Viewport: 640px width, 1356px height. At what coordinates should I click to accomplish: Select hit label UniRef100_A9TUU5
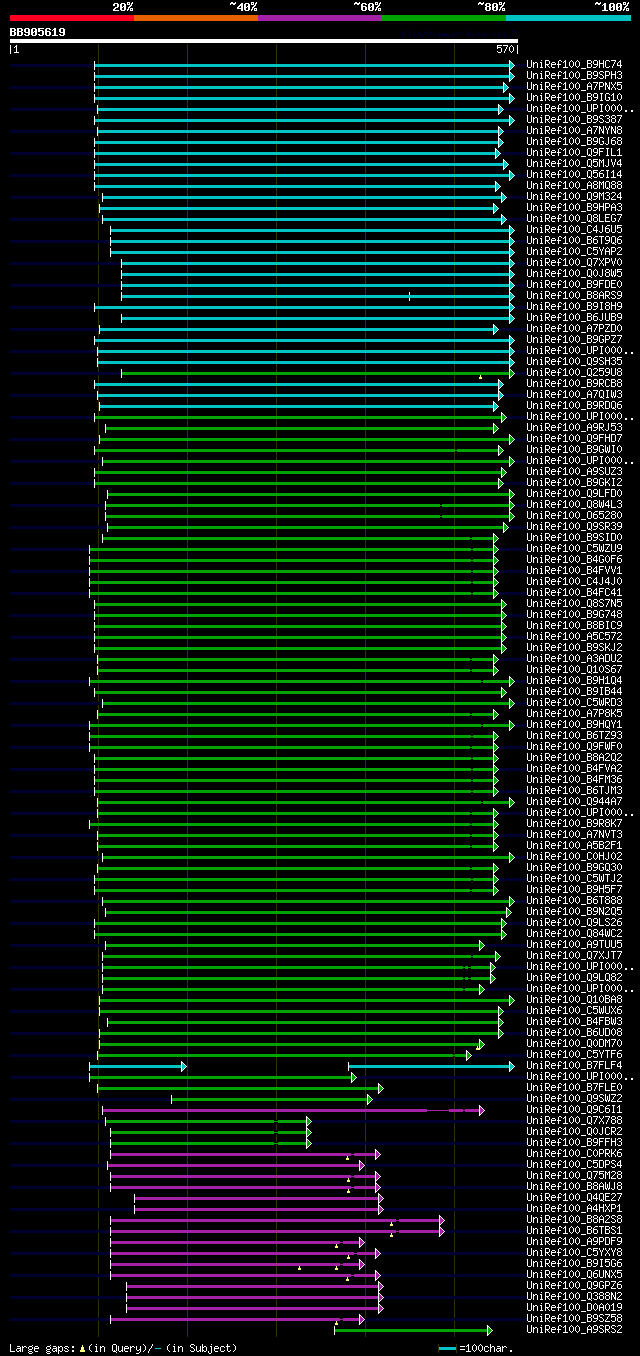pyautogui.click(x=574, y=945)
